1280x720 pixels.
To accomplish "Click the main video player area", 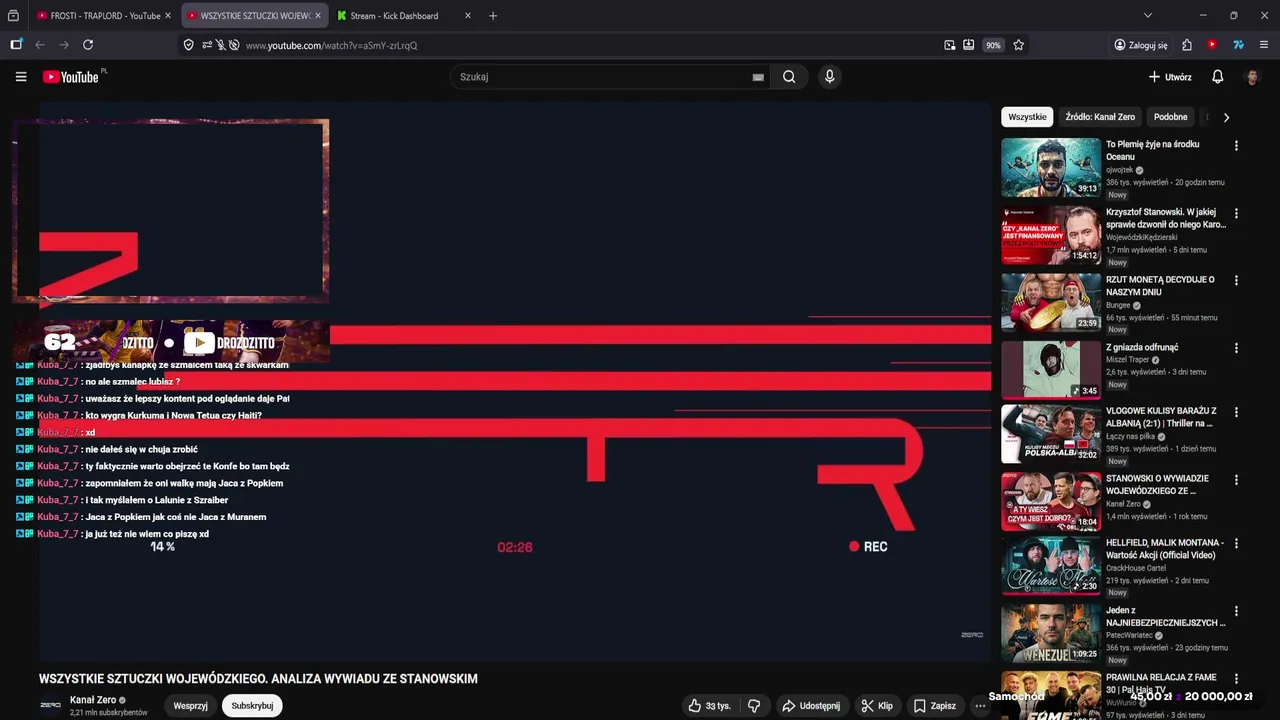I will click(x=515, y=381).
